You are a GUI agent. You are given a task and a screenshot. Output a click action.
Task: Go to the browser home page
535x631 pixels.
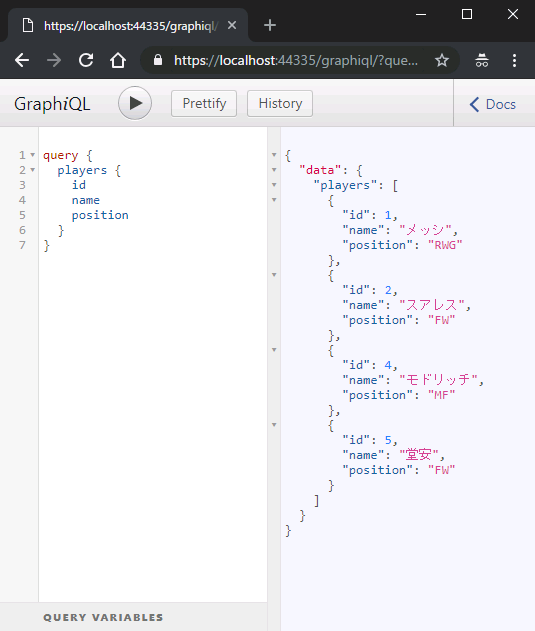coord(118,60)
